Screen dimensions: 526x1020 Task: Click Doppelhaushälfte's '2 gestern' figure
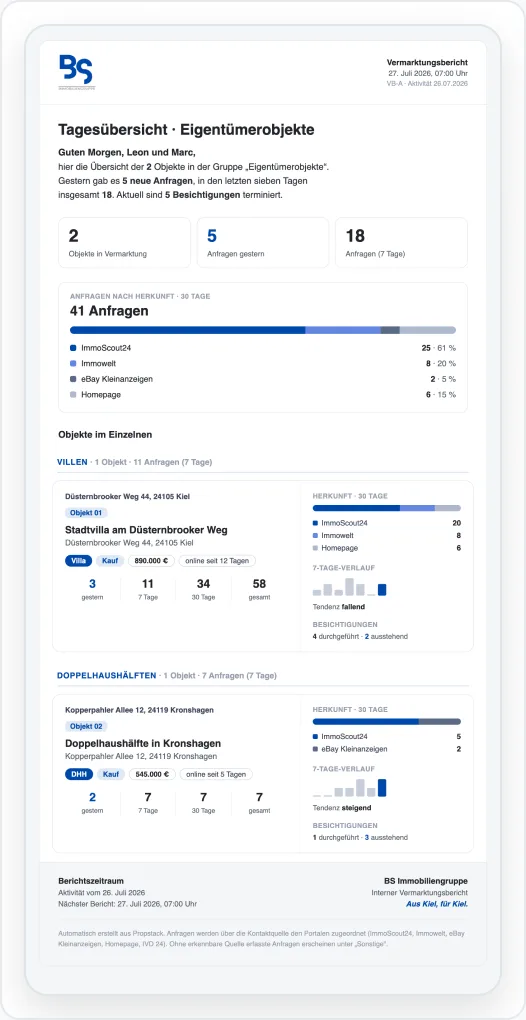click(x=92, y=801)
